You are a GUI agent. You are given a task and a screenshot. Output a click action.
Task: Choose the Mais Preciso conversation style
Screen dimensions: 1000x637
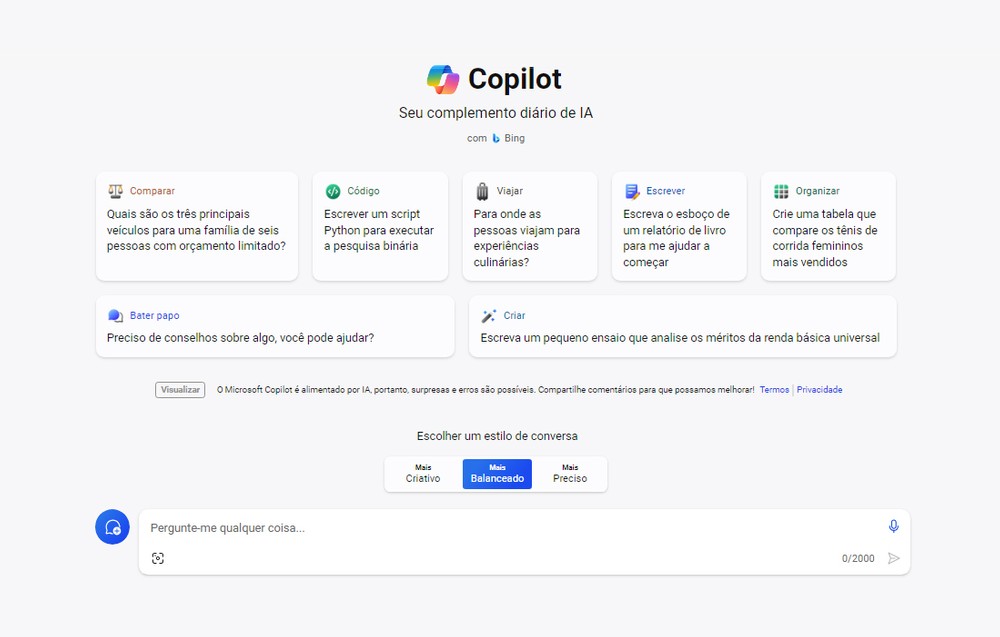(570, 474)
